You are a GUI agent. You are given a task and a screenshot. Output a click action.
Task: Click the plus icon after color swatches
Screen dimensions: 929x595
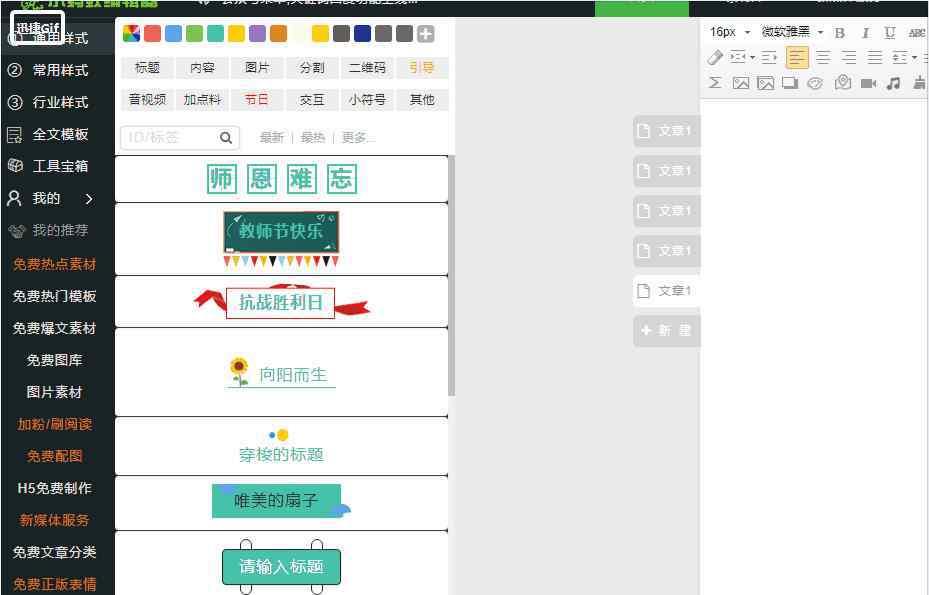(x=425, y=34)
